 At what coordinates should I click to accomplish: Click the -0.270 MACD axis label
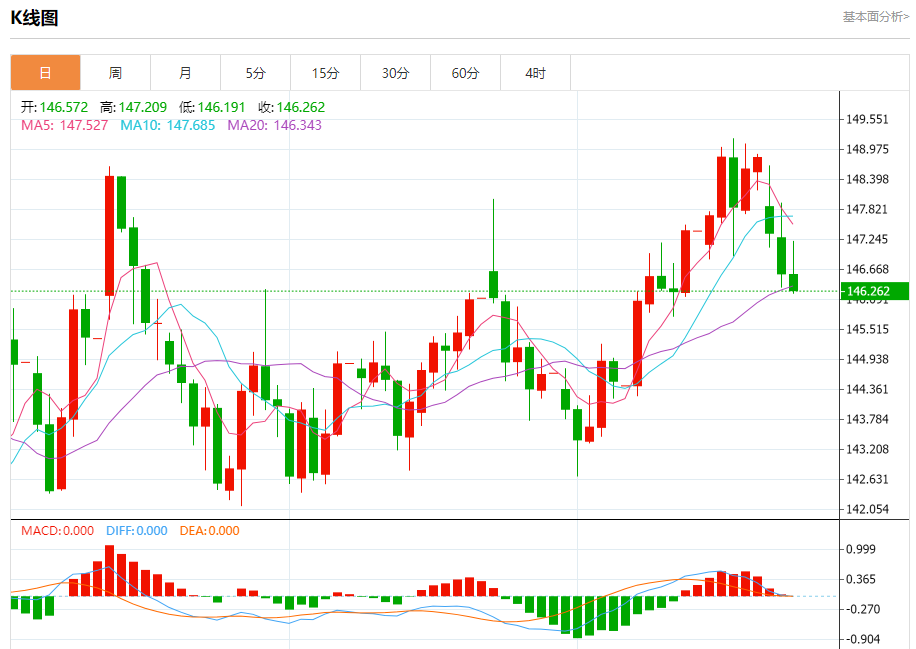(861, 609)
